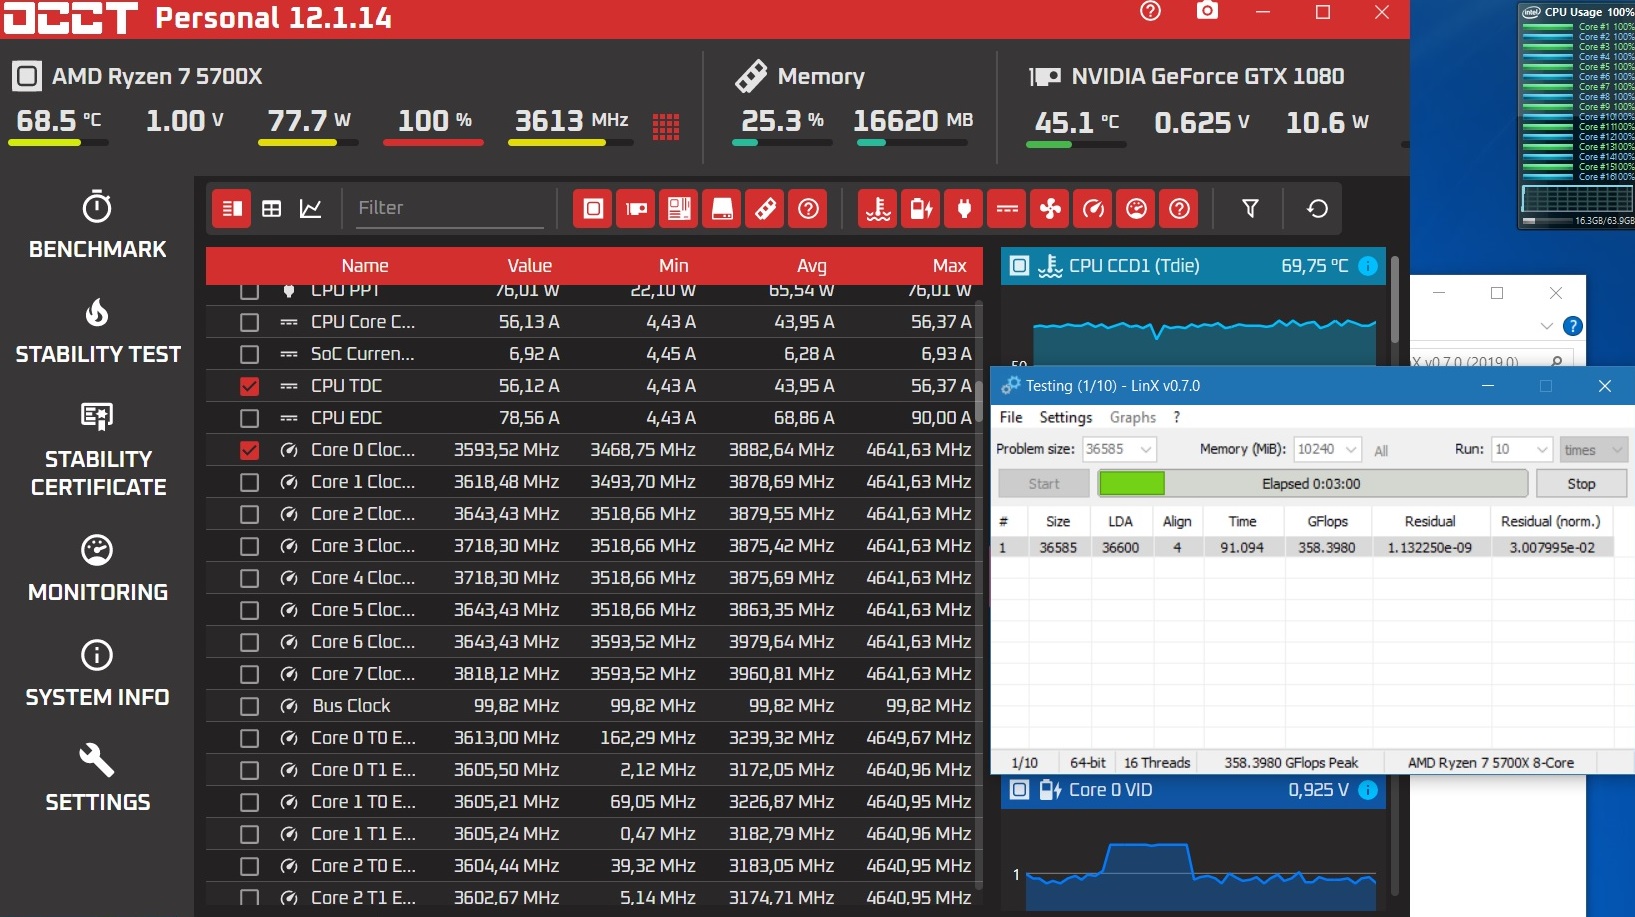Click the NVIDIA GeForce GTX 1080 GPU icon
This screenshot has width=1635, height=917.
1045,77
